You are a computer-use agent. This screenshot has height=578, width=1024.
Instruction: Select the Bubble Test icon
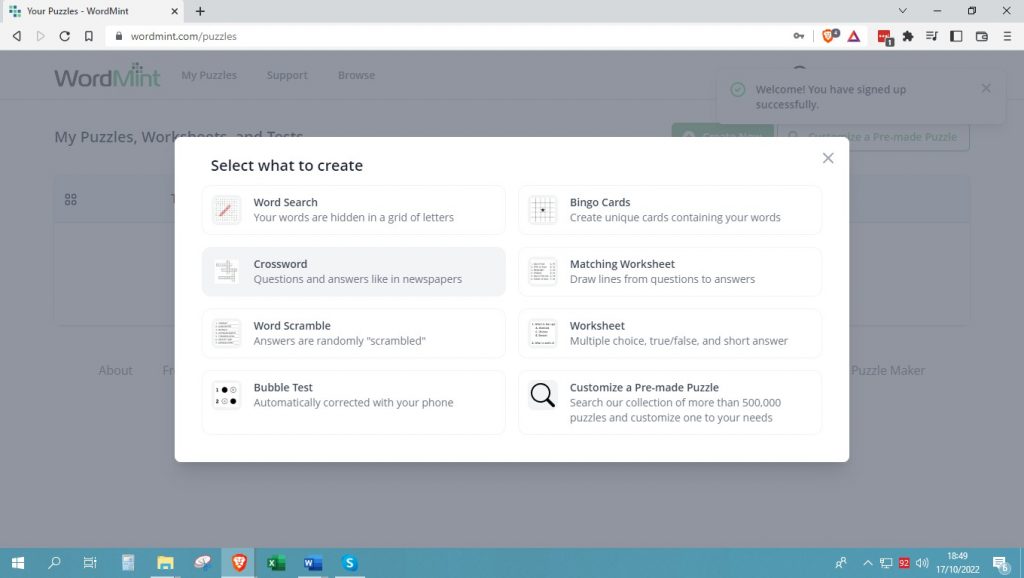(227, 395)
